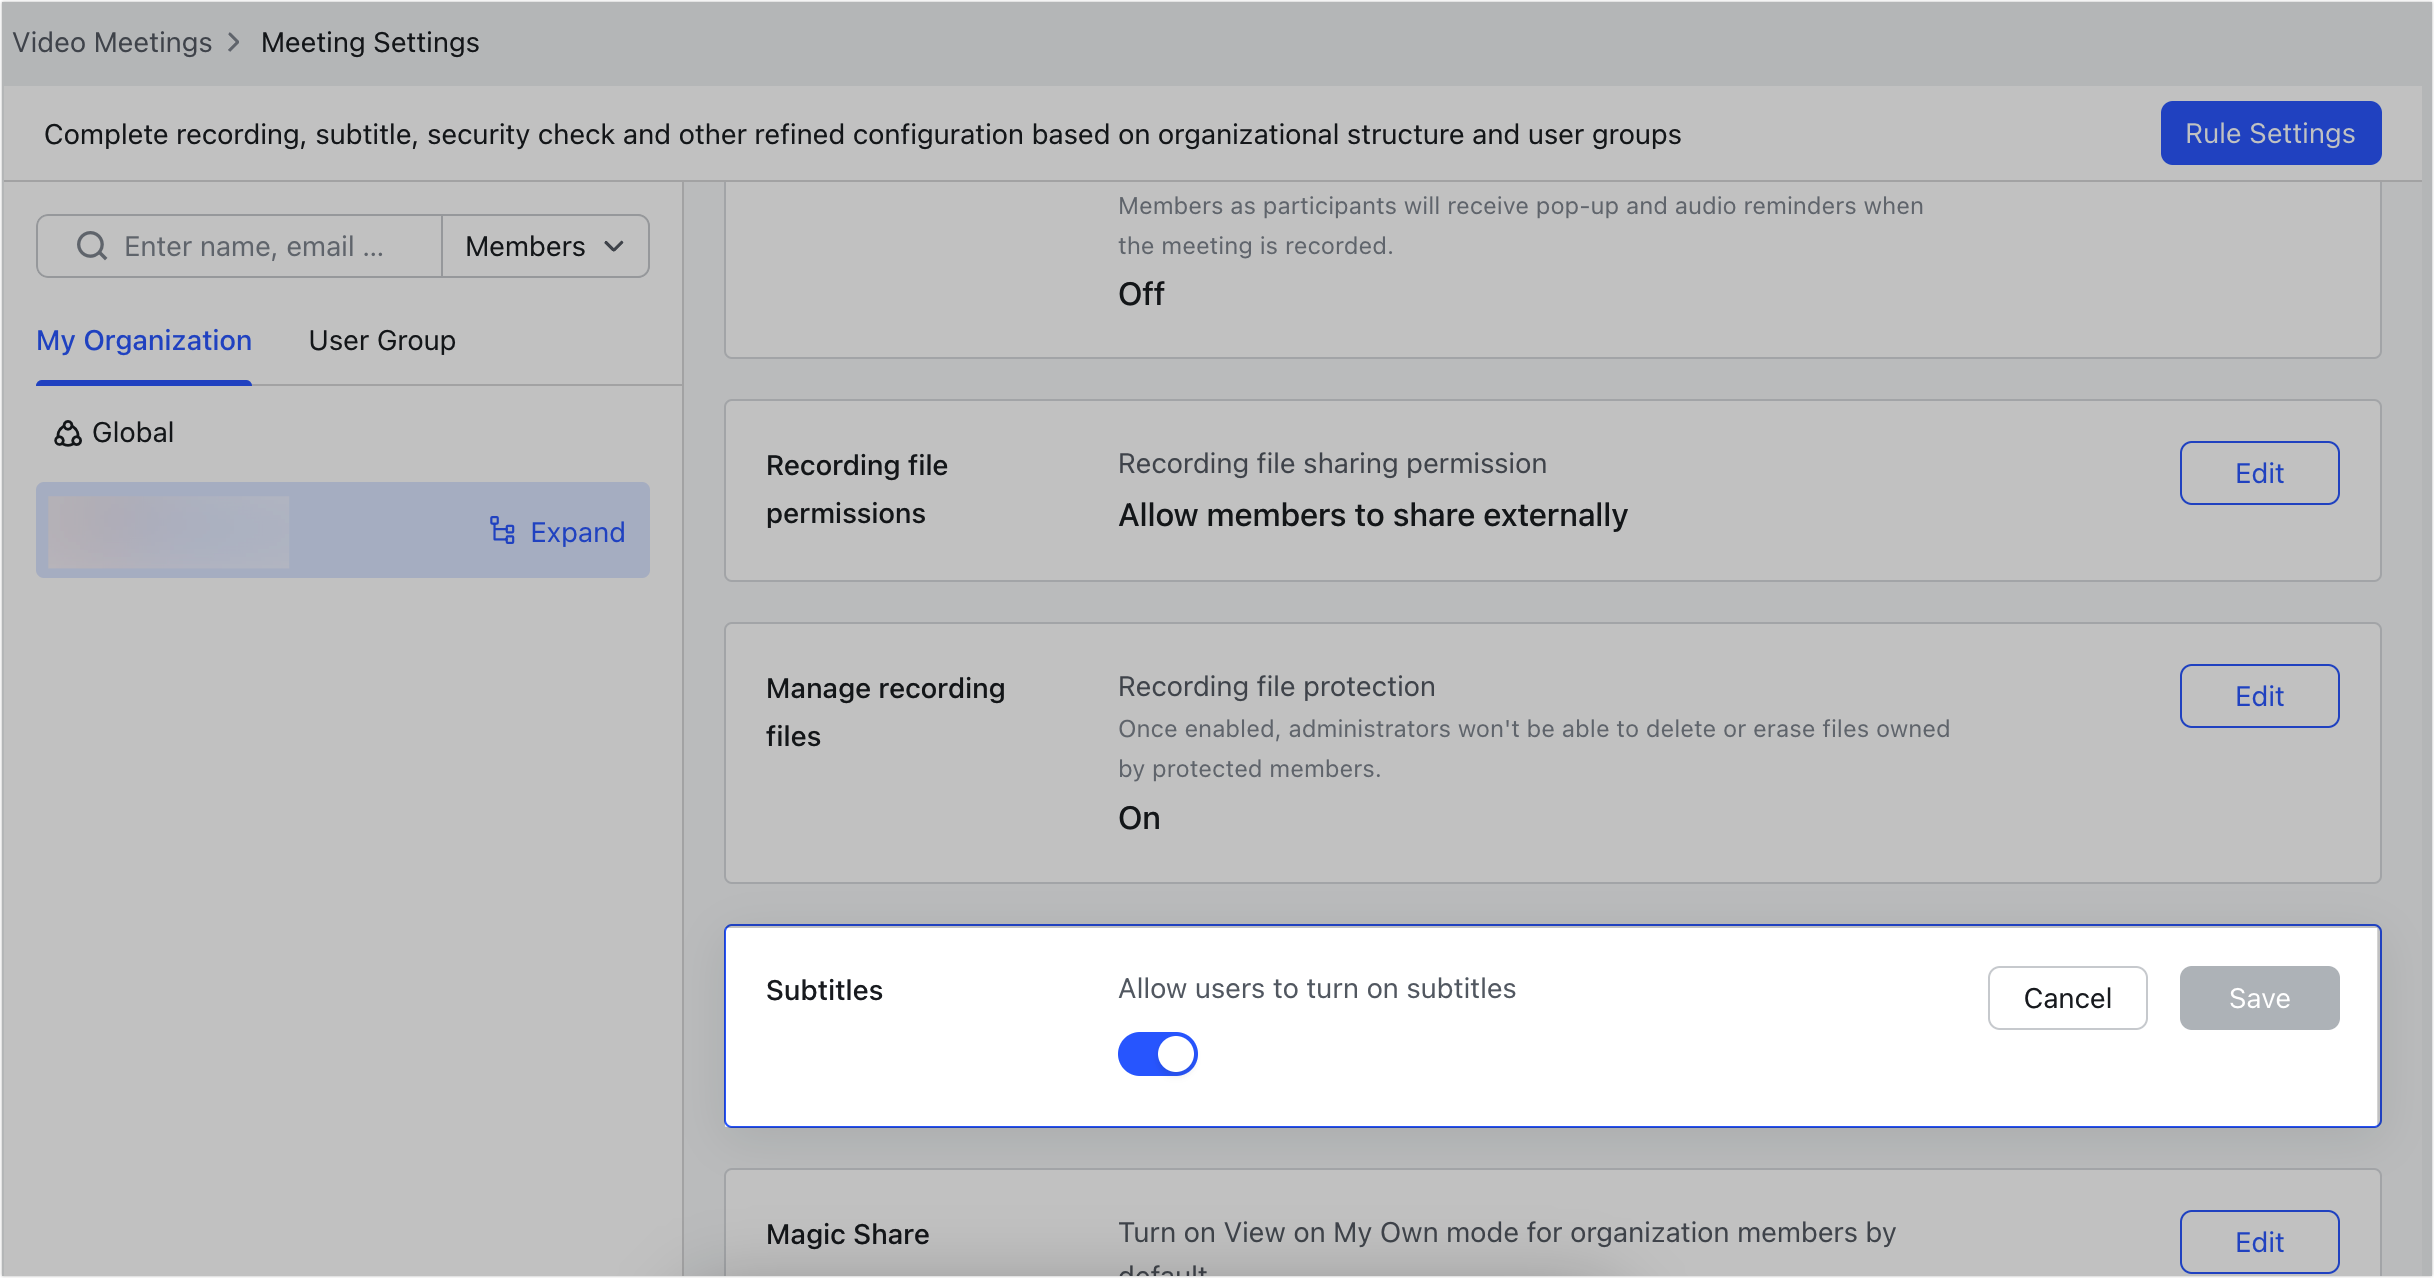Expand the selected organization node
The image size is (2434, 1278).
point(557,531)
